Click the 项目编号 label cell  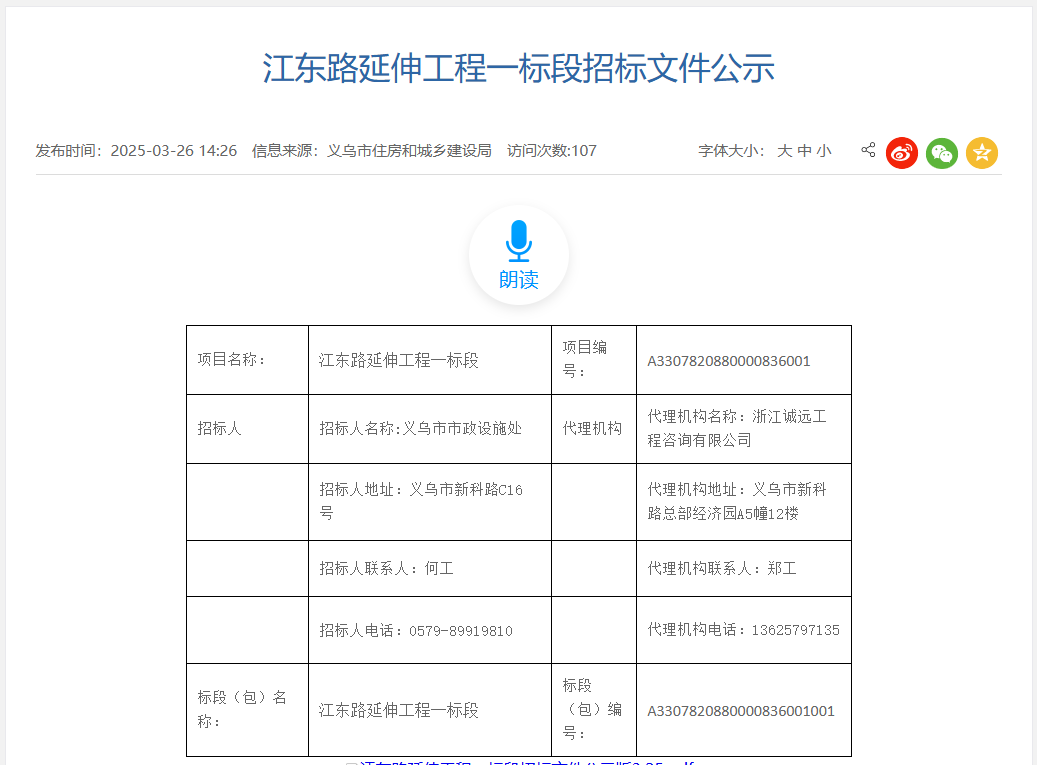(x=594, y=360)
